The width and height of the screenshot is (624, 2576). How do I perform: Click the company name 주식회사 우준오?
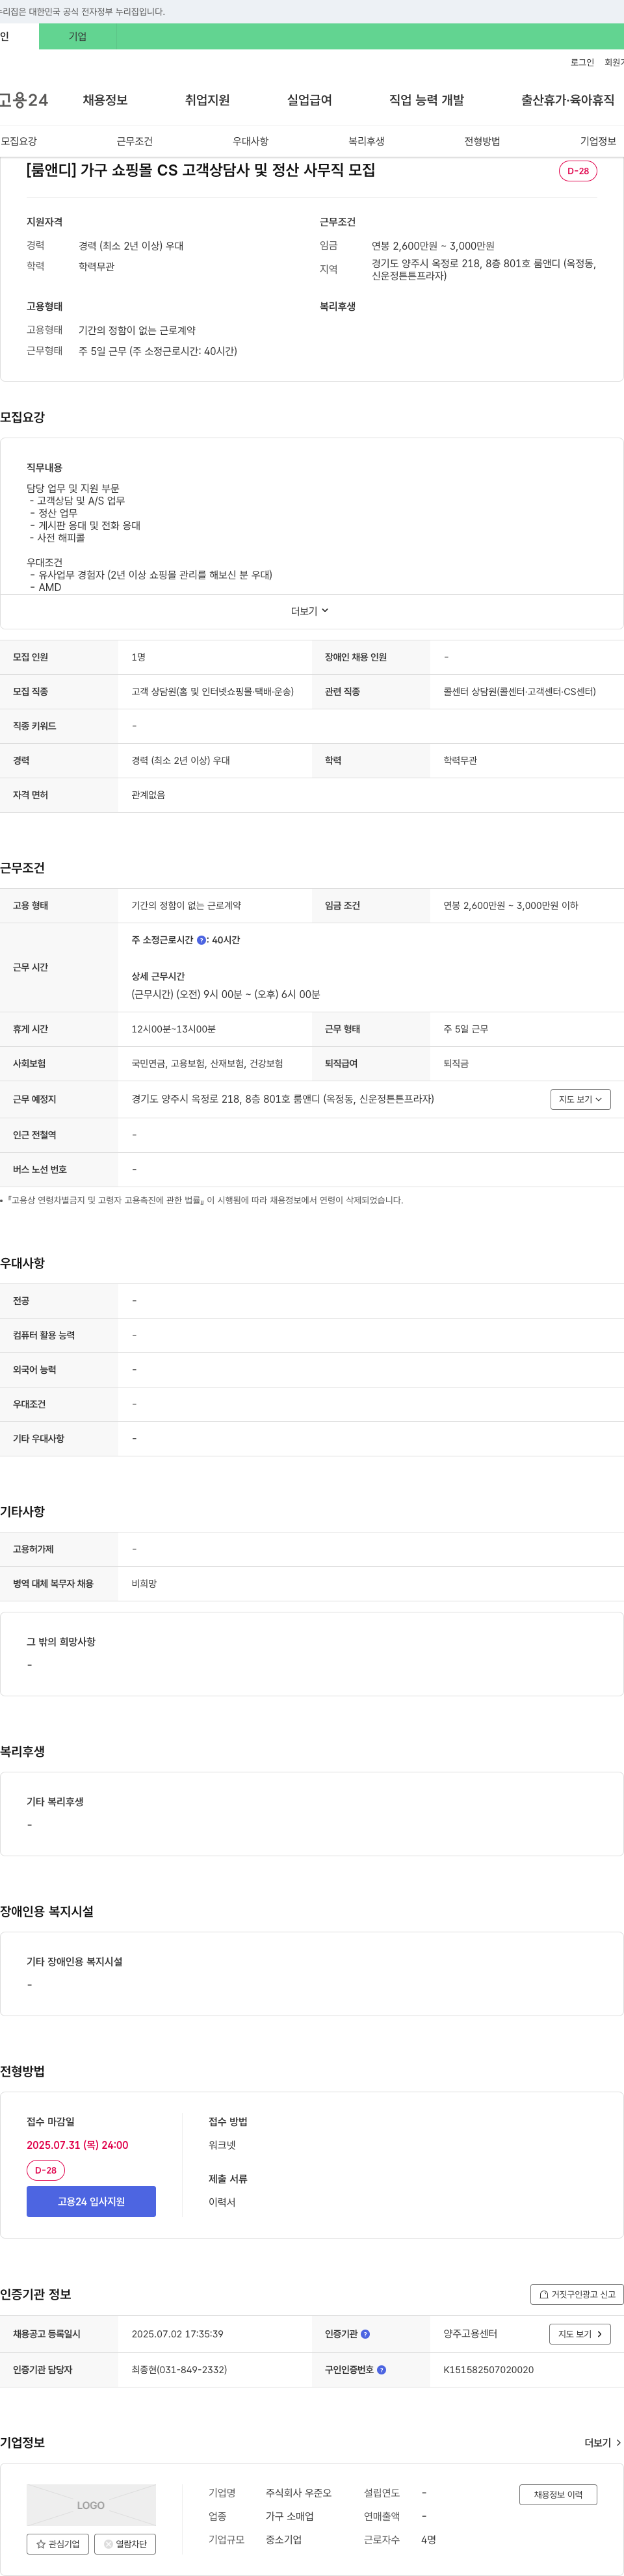[298, 2493]
